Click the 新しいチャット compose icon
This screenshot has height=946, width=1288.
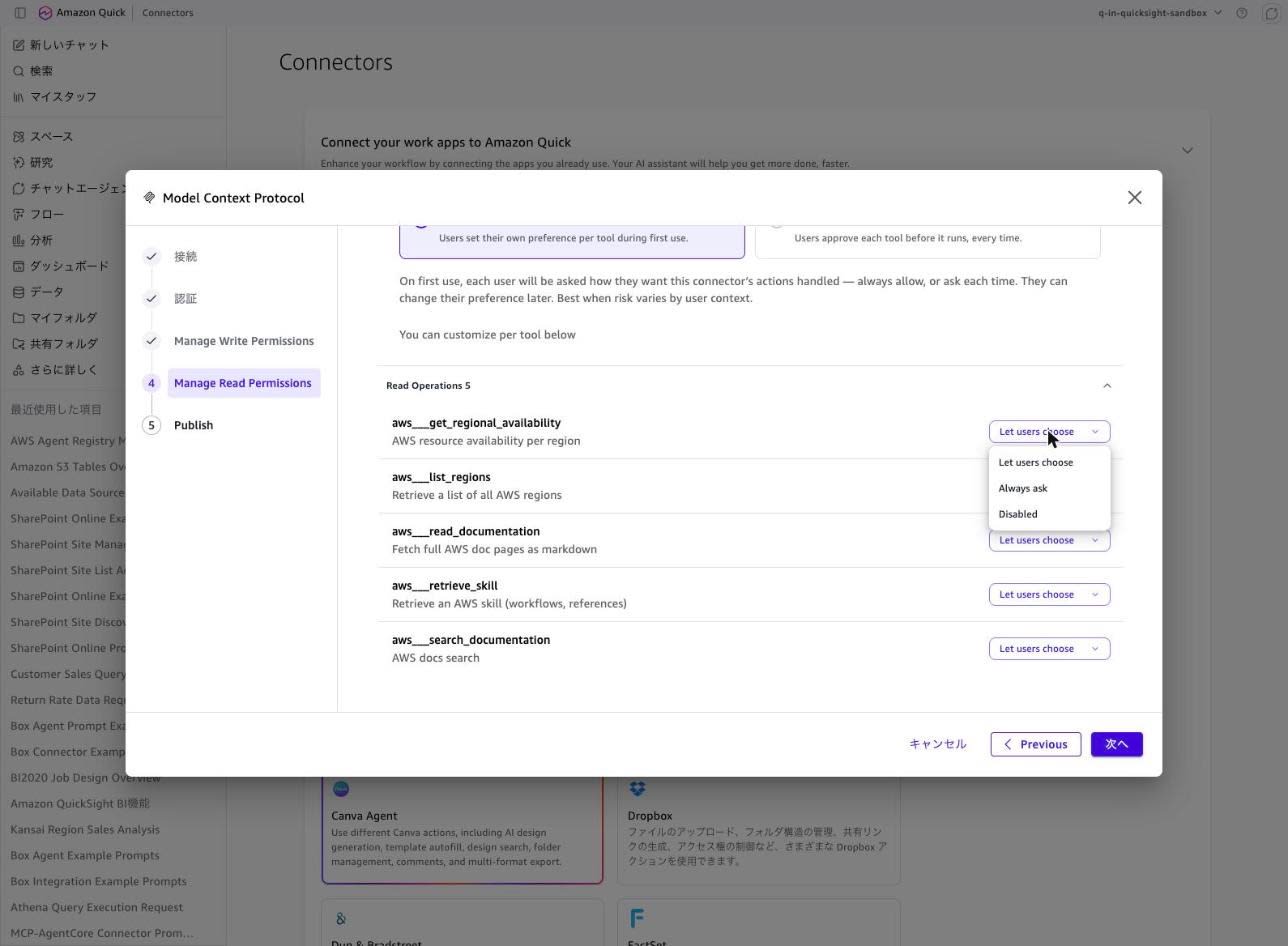(18, 45)
